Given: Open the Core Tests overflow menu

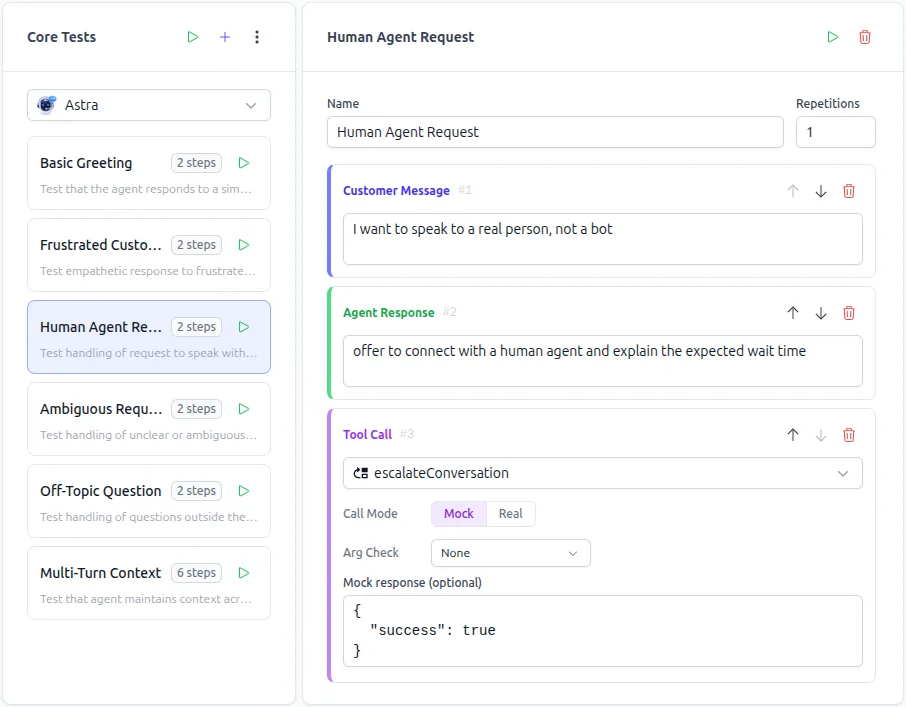Looking at the screenshot, I should 256,36.
